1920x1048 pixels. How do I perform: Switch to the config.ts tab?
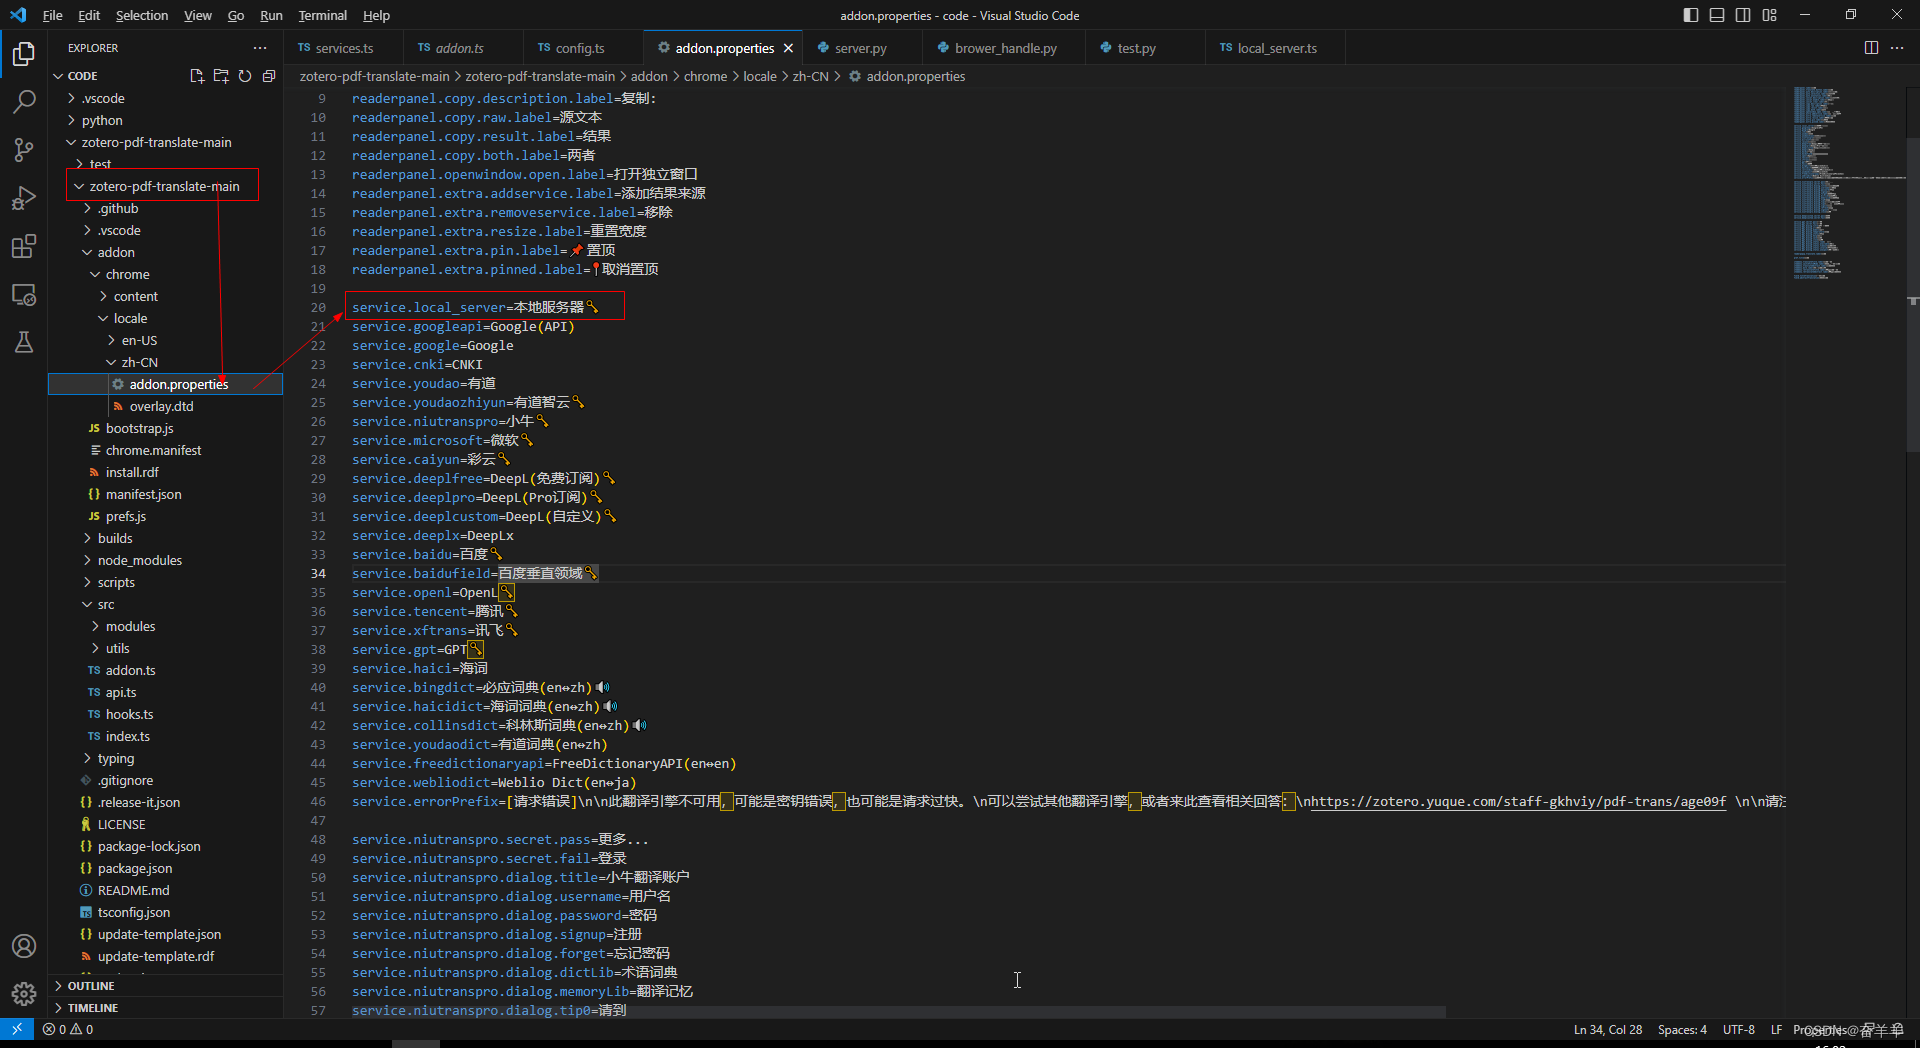click(x=580, y=48)
